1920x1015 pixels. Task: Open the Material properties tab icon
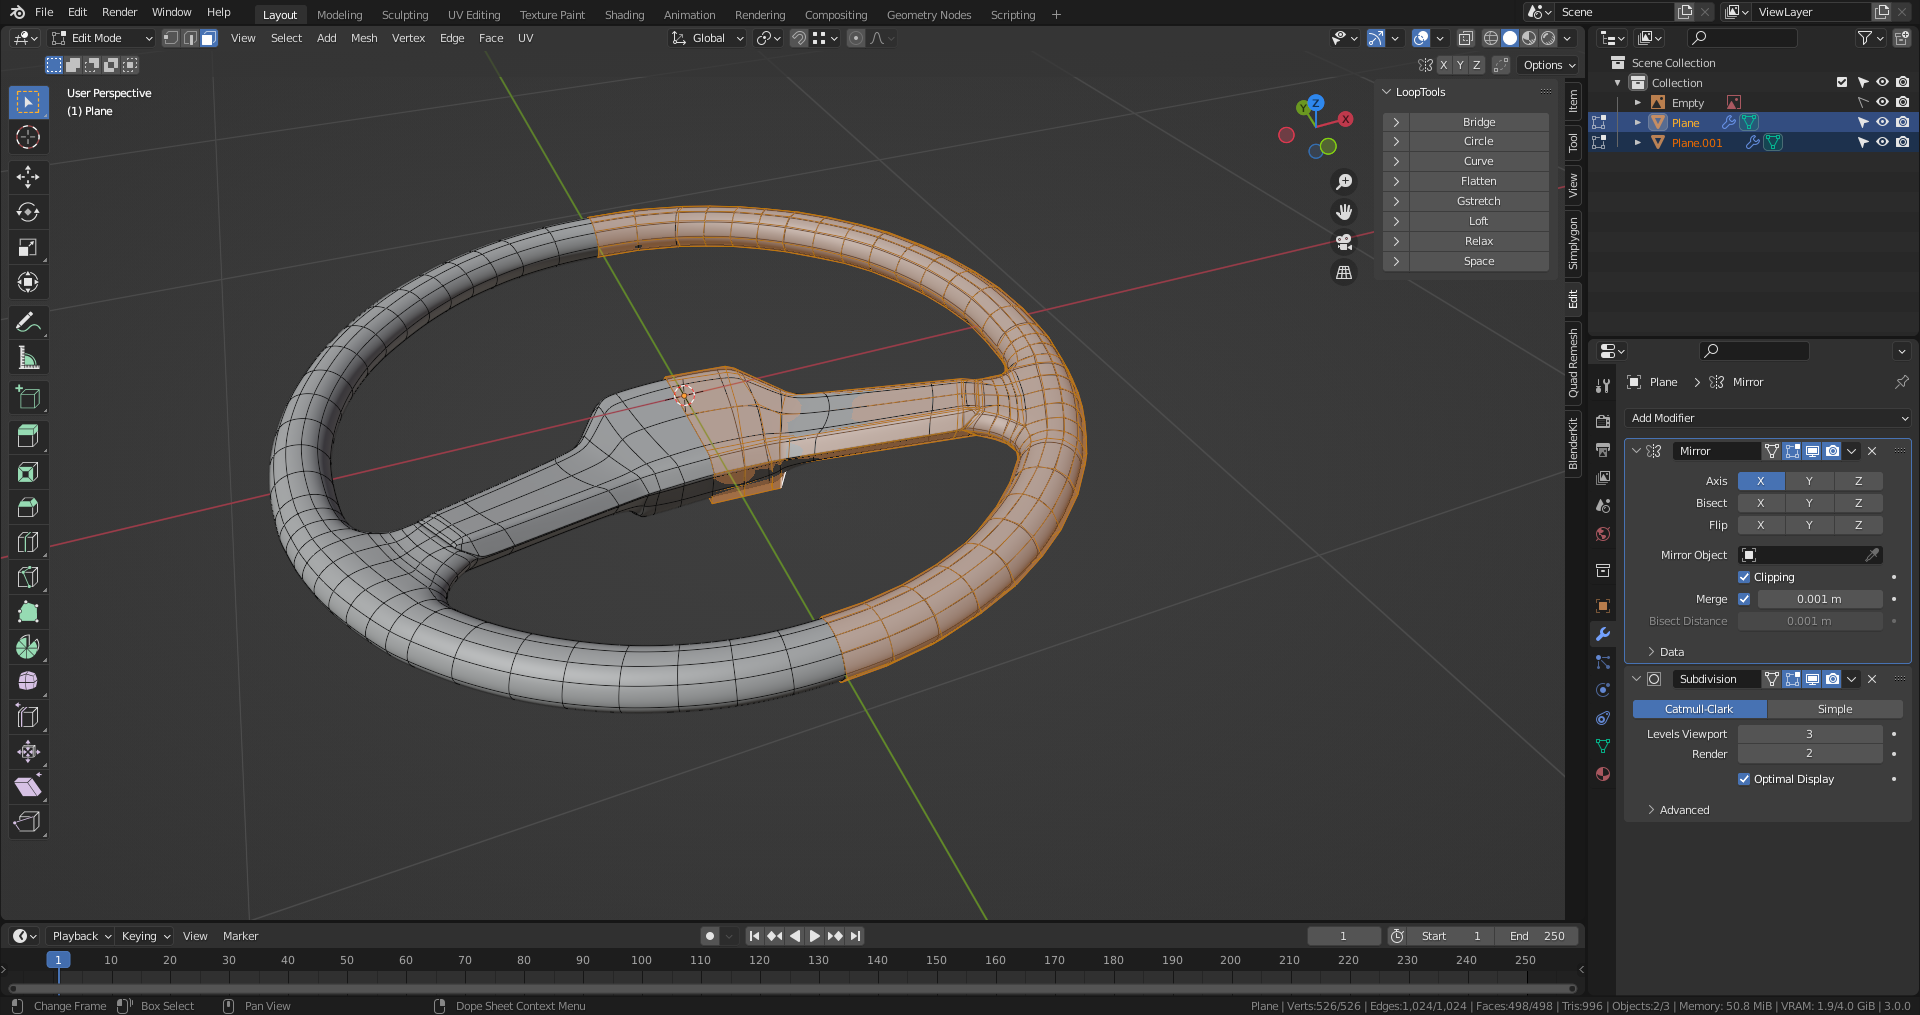click(1603, 774)
